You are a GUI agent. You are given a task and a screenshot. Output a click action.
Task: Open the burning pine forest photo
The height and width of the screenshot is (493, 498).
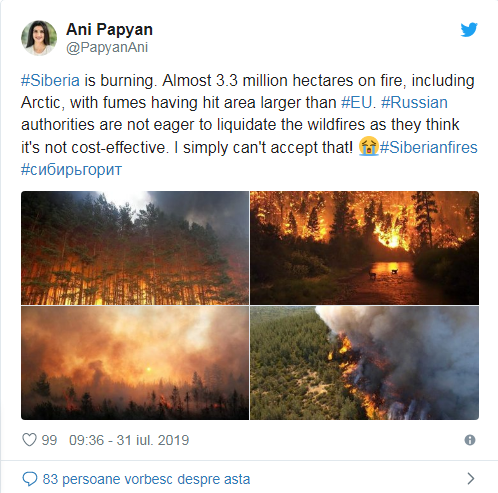coord(135,248)
